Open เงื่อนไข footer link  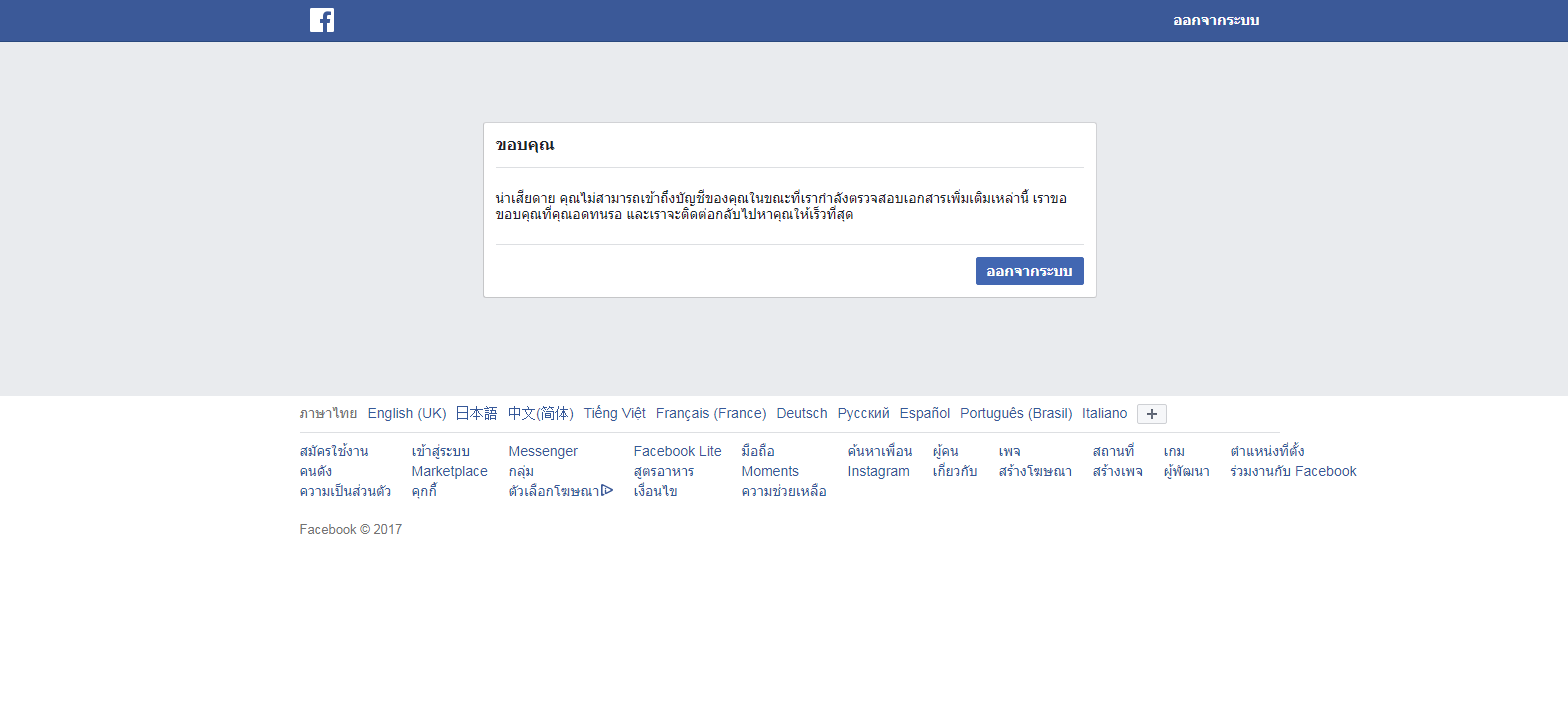(x=656, y=491)
